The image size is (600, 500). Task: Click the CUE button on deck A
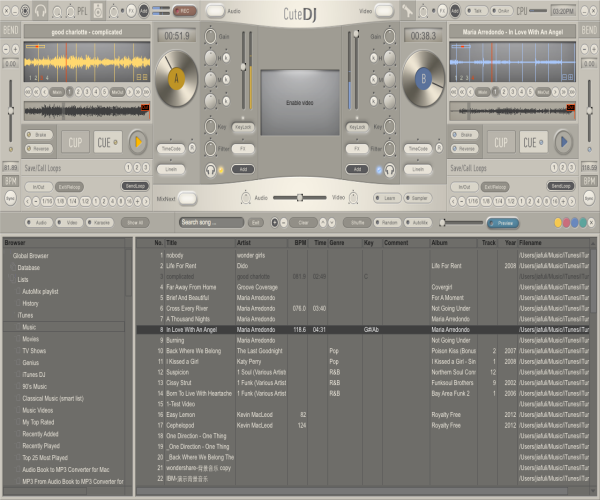tap(106, 141)
